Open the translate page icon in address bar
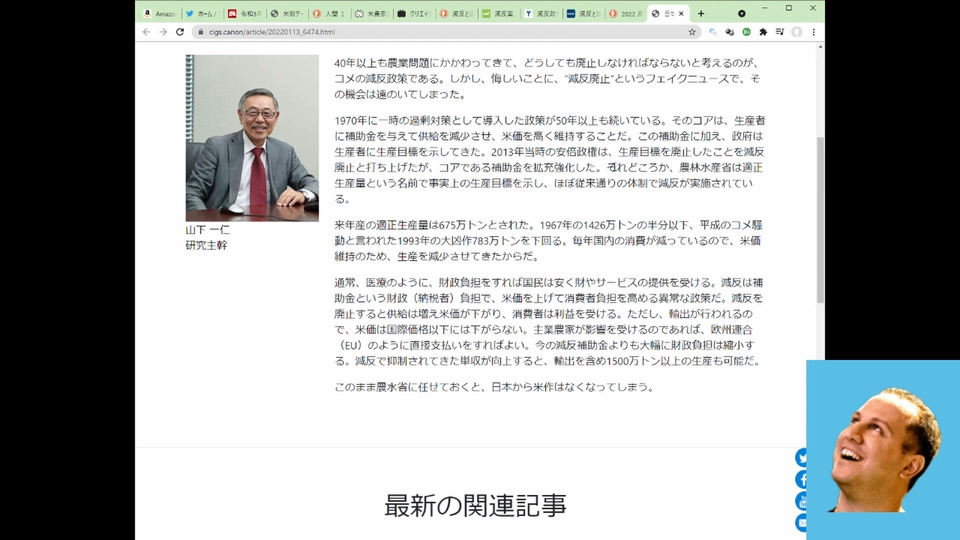 713,32
